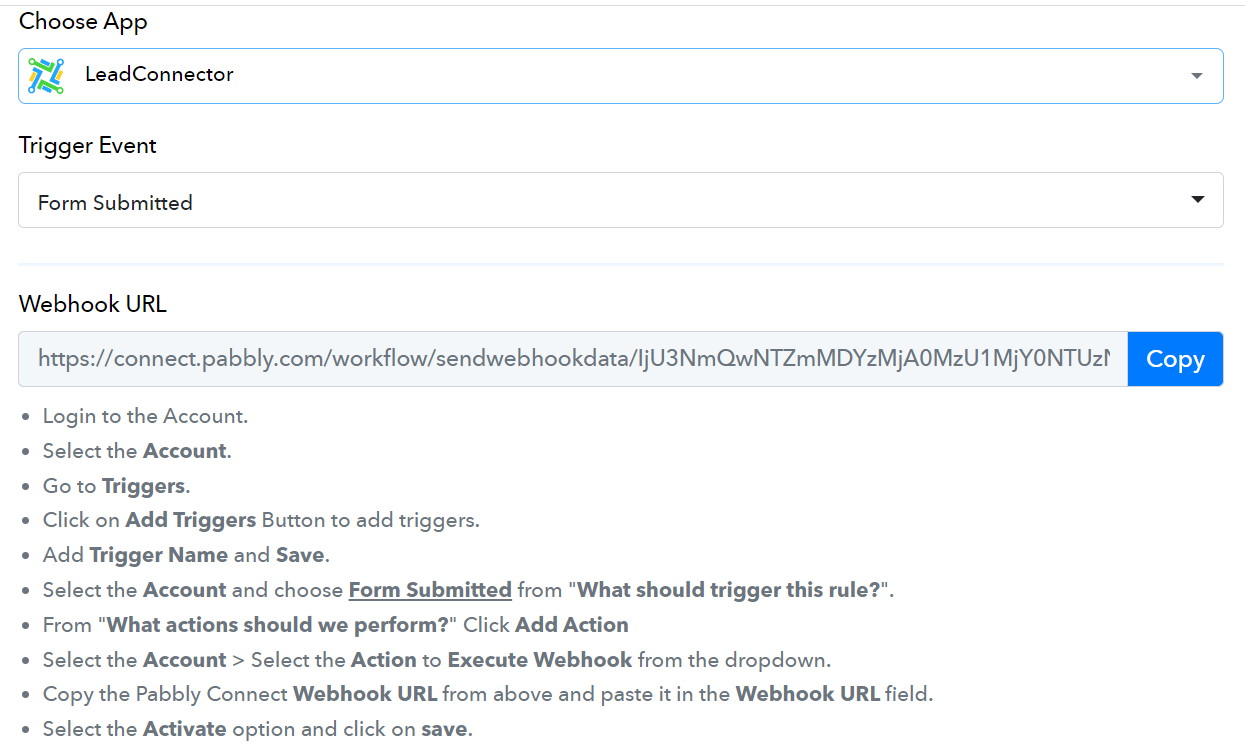Click 'Add Trigger Name and Save' line
The width and height of the screenshot is (1245, 743).
coord(186,555)
